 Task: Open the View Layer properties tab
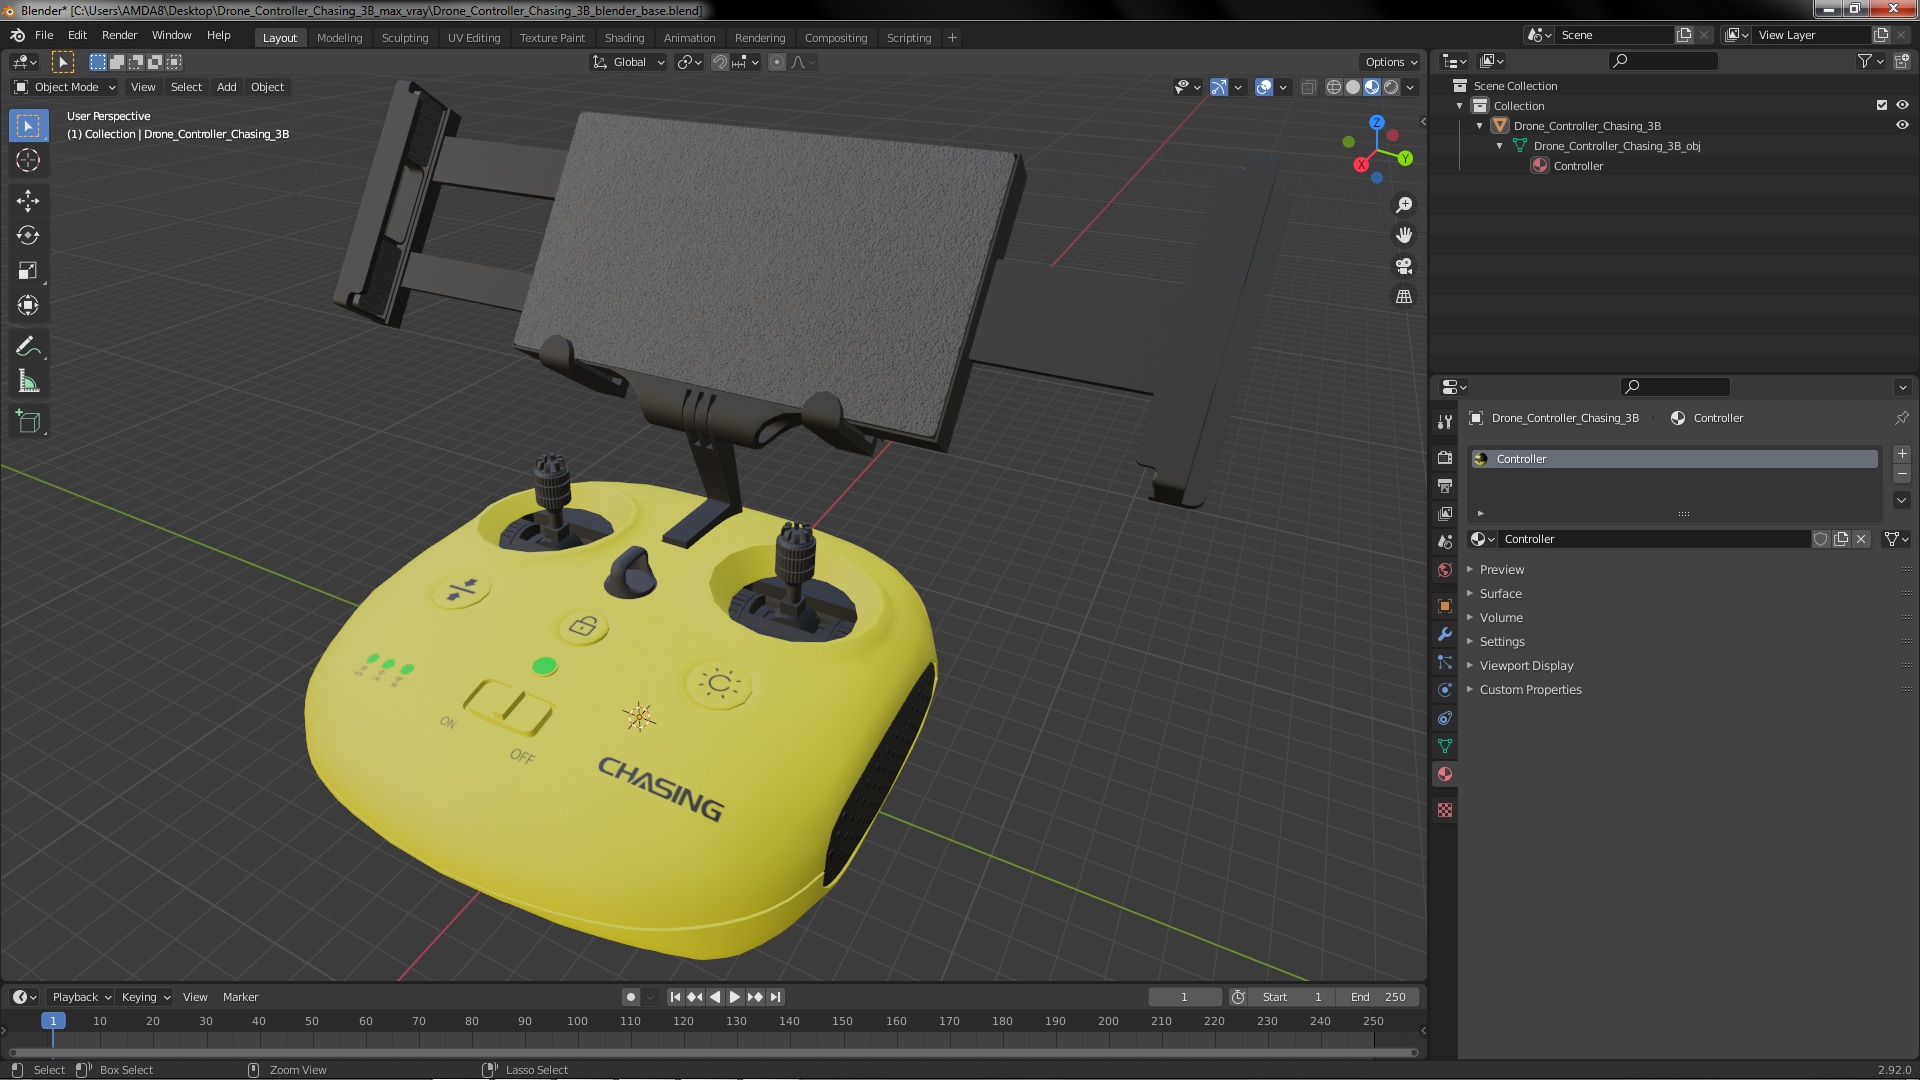click(x=1444, y=513)
